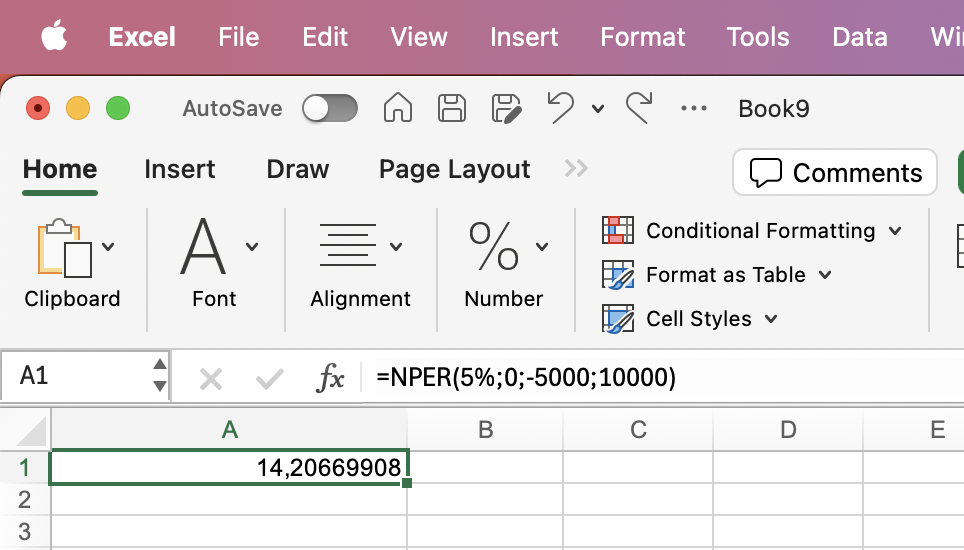
Task: Click the Book9 document title
Action: click(773, 109)
